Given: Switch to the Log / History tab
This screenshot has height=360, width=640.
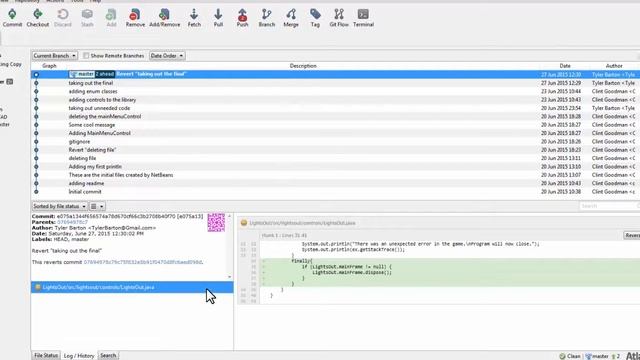Looking at the screenshot, I should click(79, 356).
